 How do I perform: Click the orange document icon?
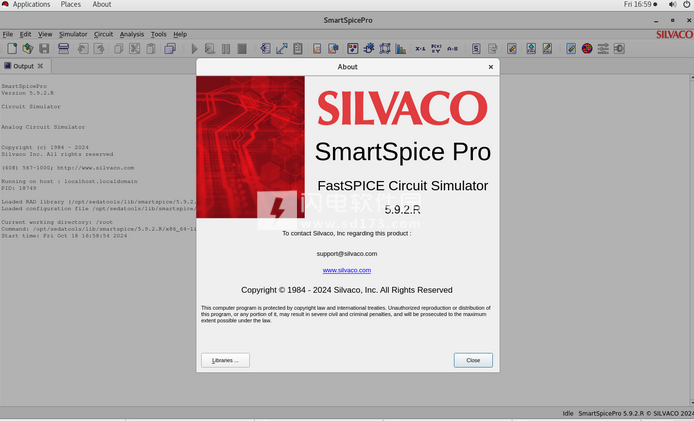click(x=317, y=49)
